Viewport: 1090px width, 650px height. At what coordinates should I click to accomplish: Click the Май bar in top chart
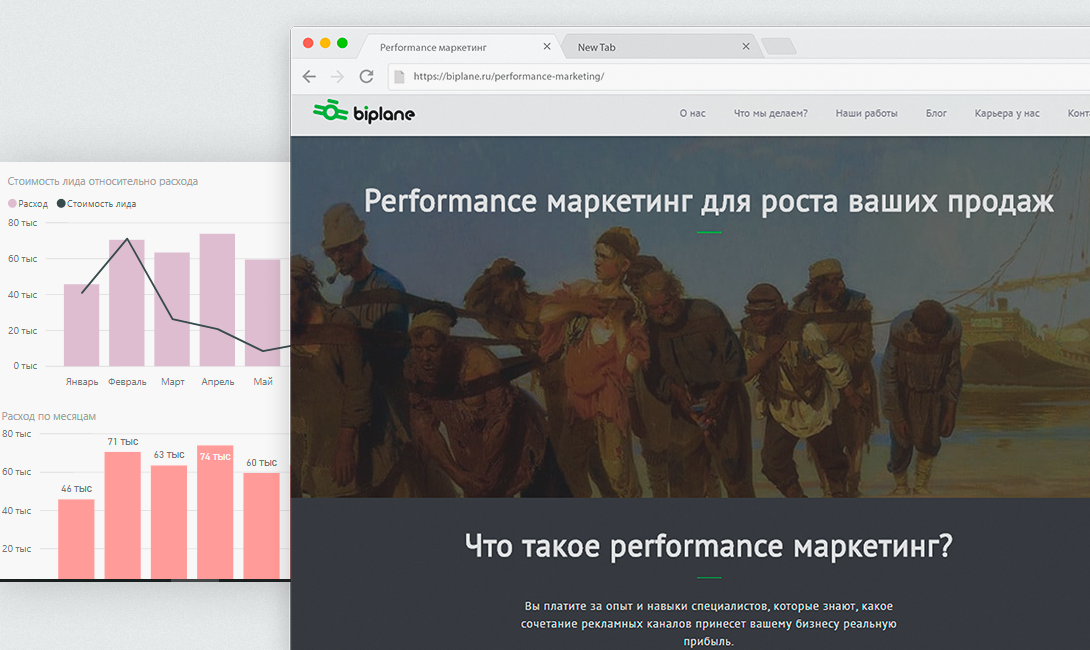pyautogui.click(x=262, y=312)
